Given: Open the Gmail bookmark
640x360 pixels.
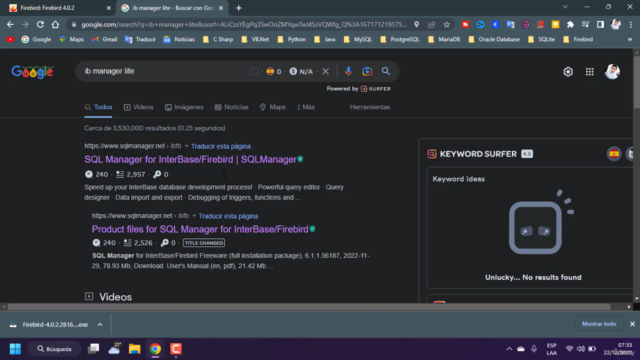Looking at the screenshot, I should (104, 39).
